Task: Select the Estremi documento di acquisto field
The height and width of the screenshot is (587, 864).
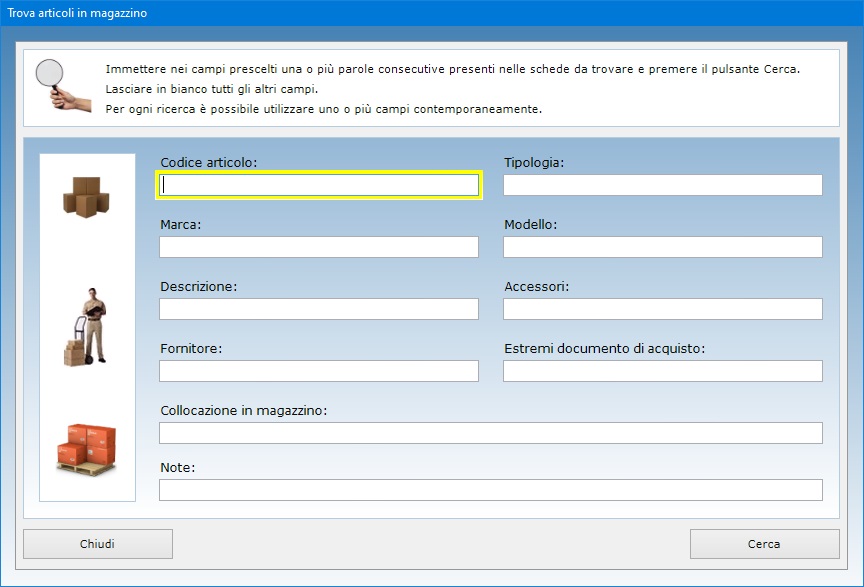Action: pyautogui.click(x=663, y=371)
